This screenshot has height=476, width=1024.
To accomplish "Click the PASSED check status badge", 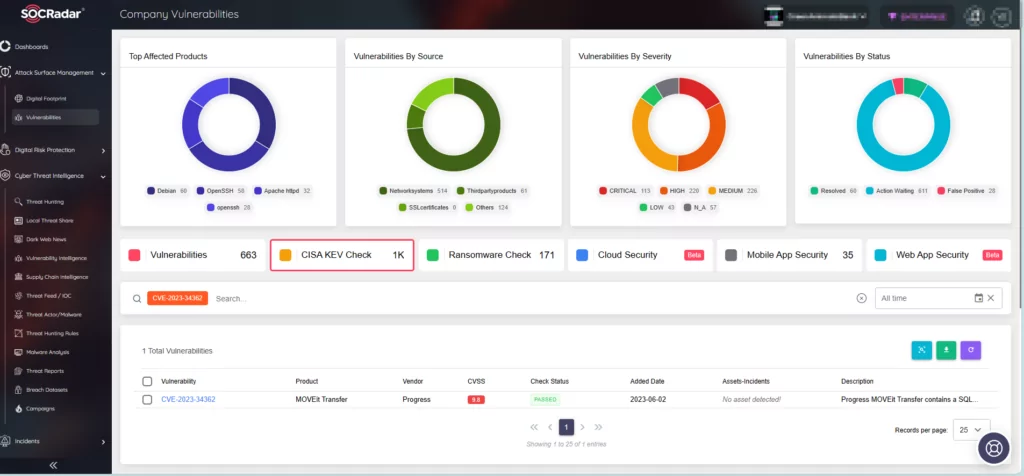I will [x=545, y=400].
